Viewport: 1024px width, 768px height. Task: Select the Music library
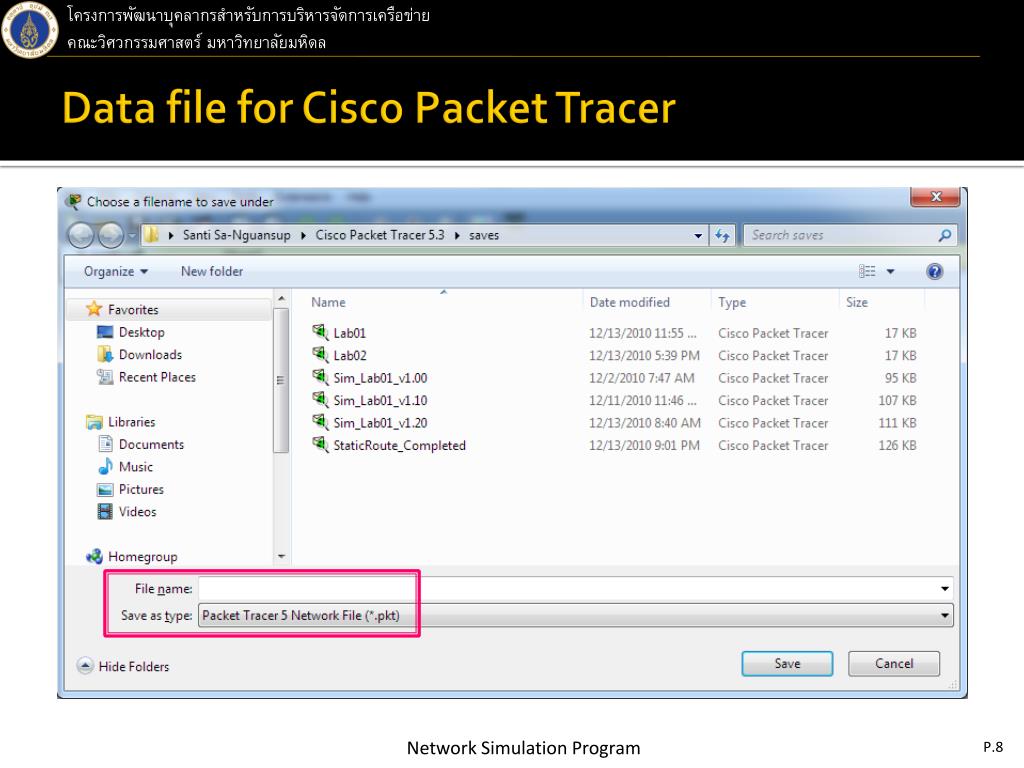click(x=136, y=466)
